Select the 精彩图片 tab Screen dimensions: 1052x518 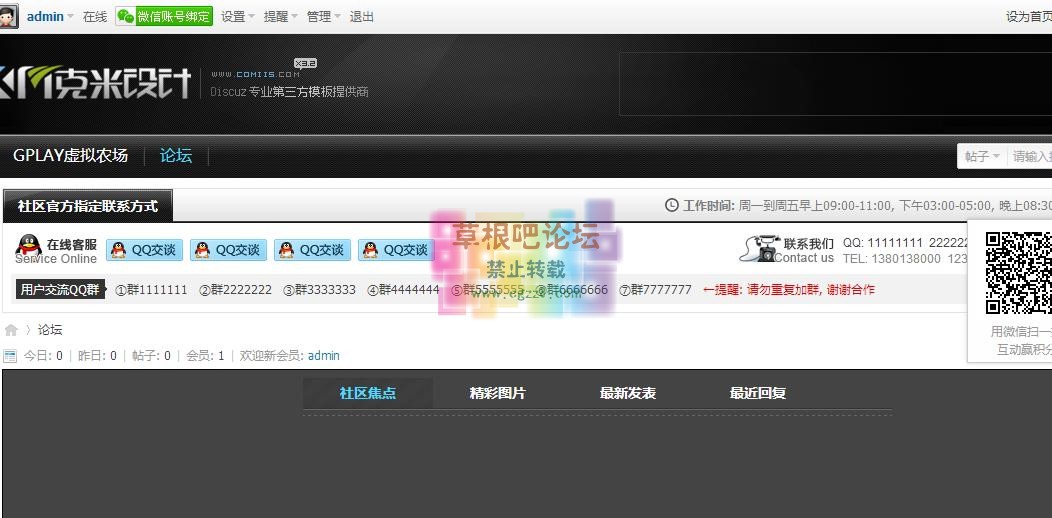pos(498,393)
